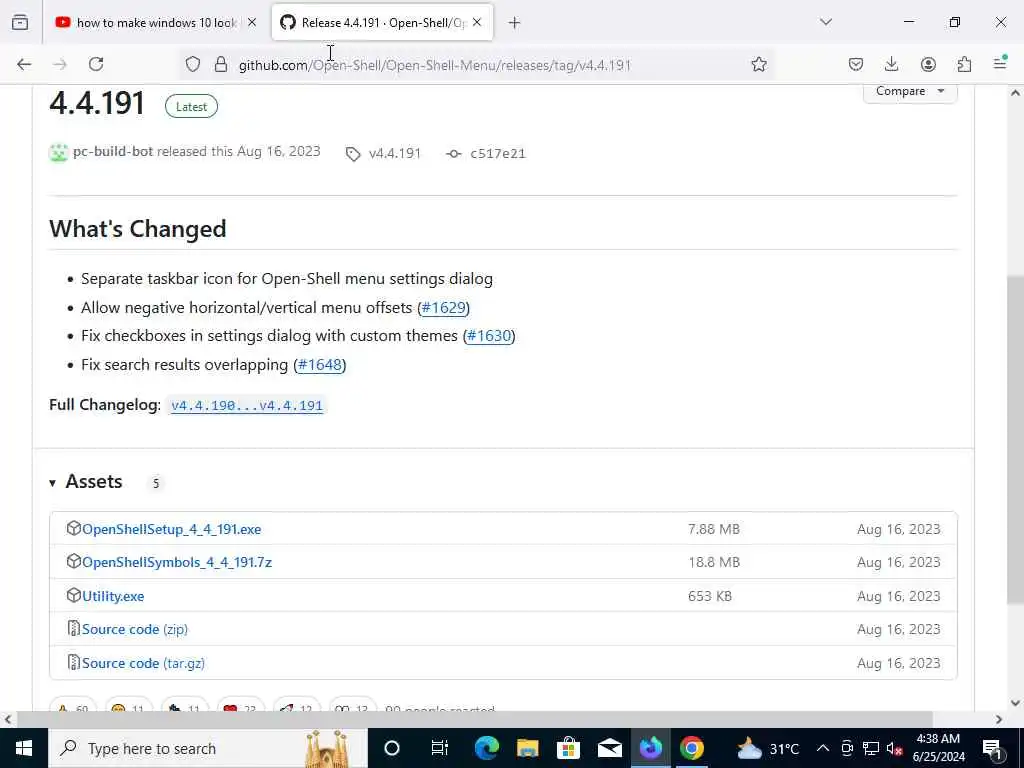The image size is (1024, 768).
Task: Open muted volume speaker icon
Action: click(x=895, y=748)
